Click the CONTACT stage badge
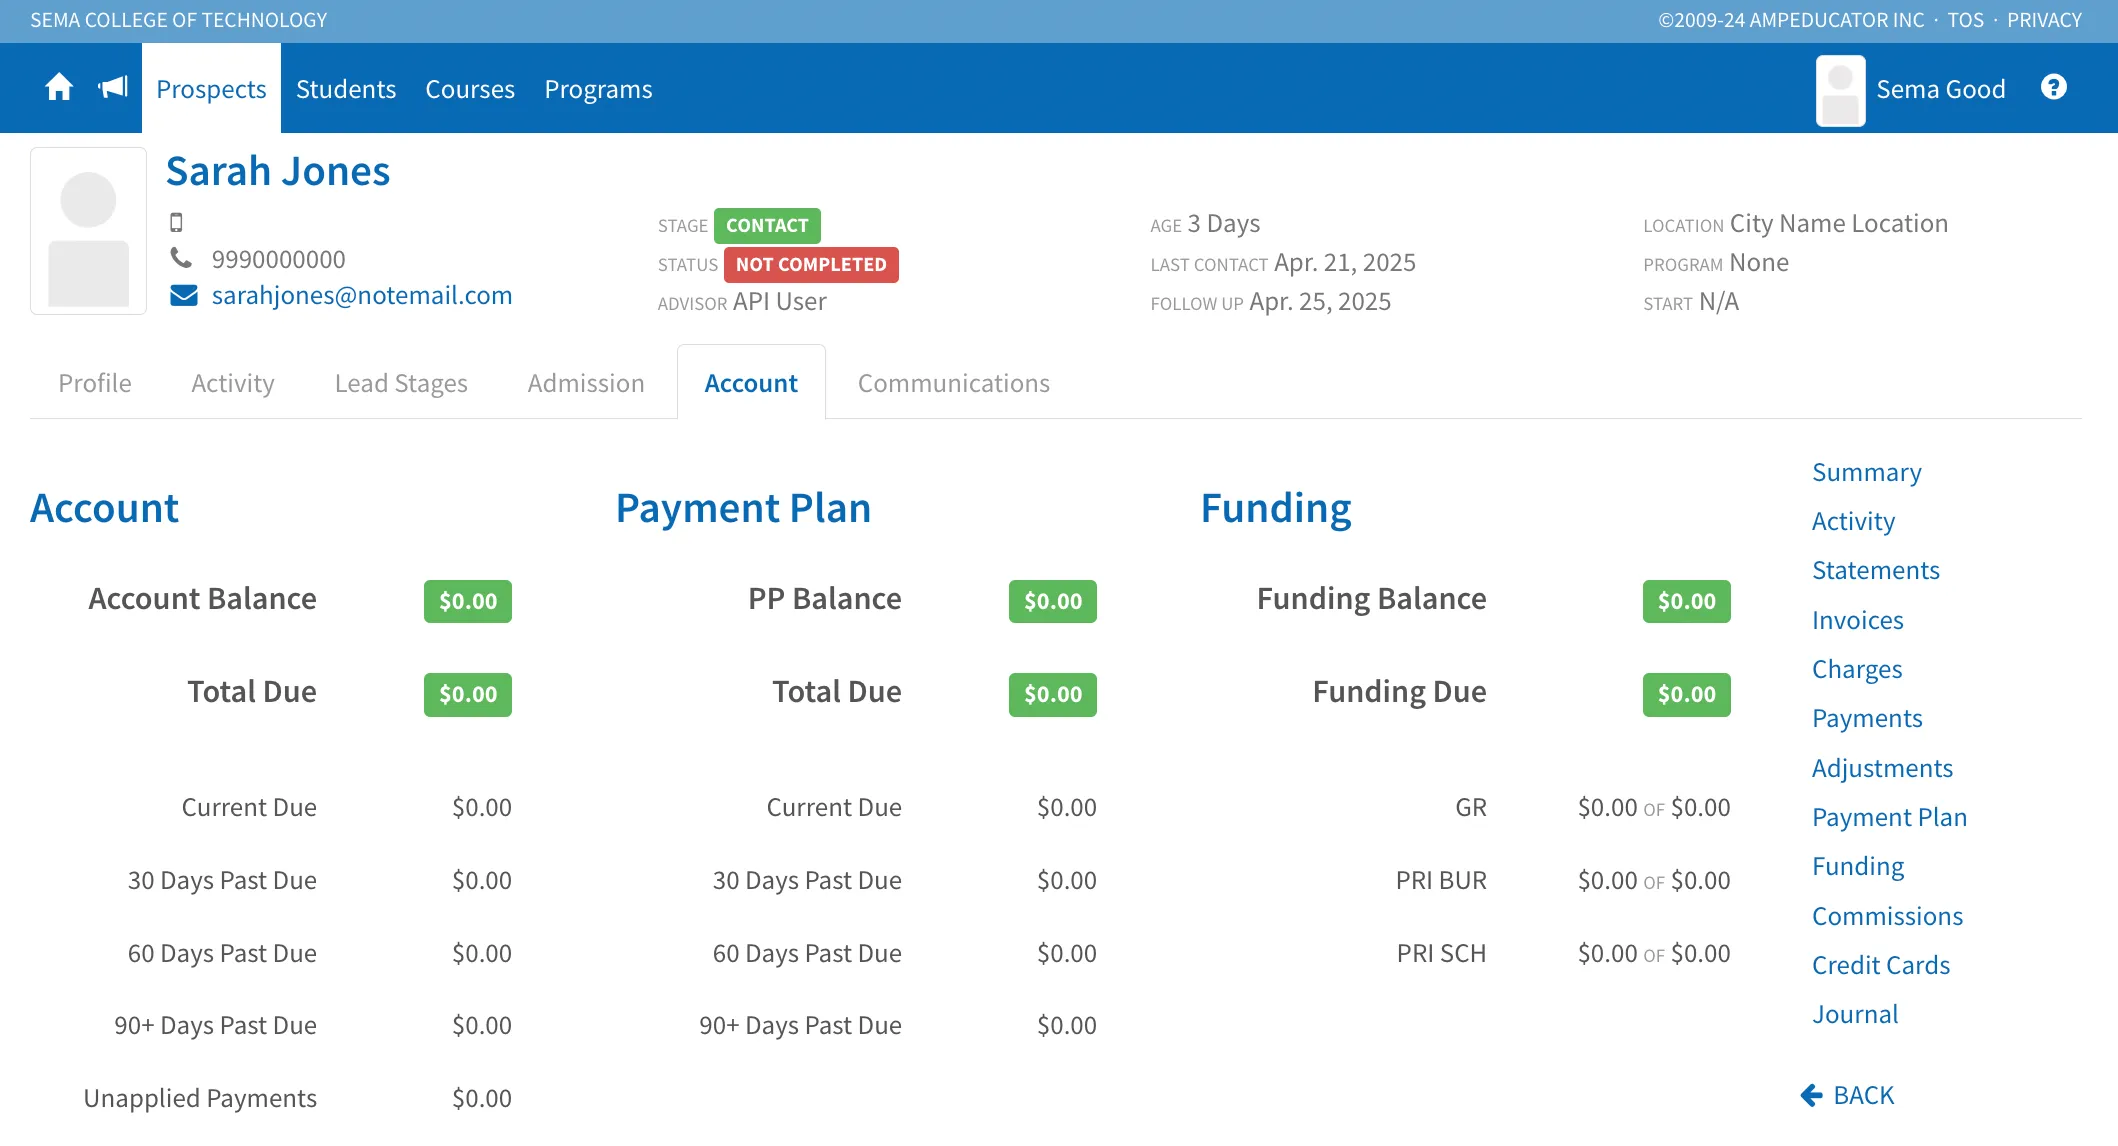This screenshot has width=2118, height=1146. [x=767, y=226]
